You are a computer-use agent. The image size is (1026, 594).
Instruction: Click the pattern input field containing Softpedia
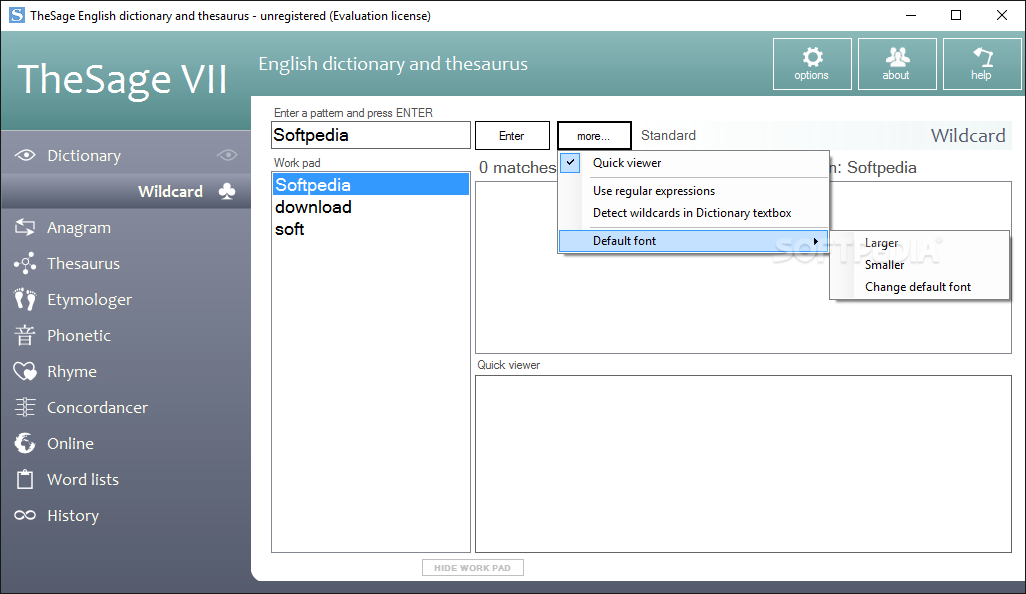click(371, 135)
